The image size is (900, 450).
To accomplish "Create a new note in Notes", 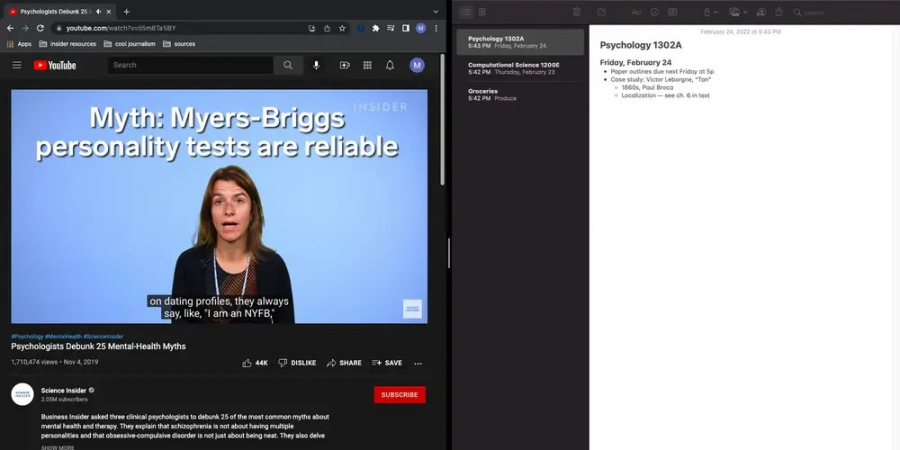I will (601, 12).
